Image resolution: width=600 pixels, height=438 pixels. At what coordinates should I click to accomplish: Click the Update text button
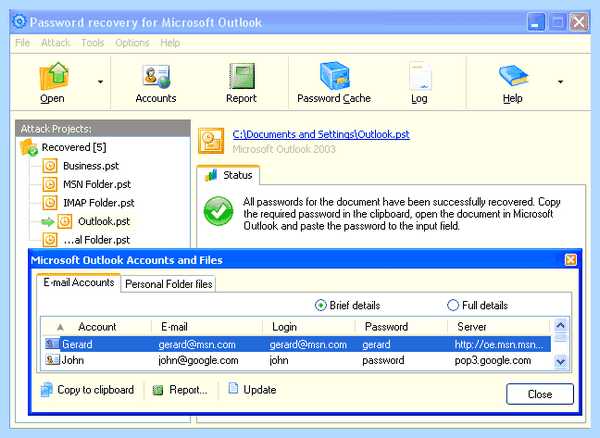coord(260,390)
